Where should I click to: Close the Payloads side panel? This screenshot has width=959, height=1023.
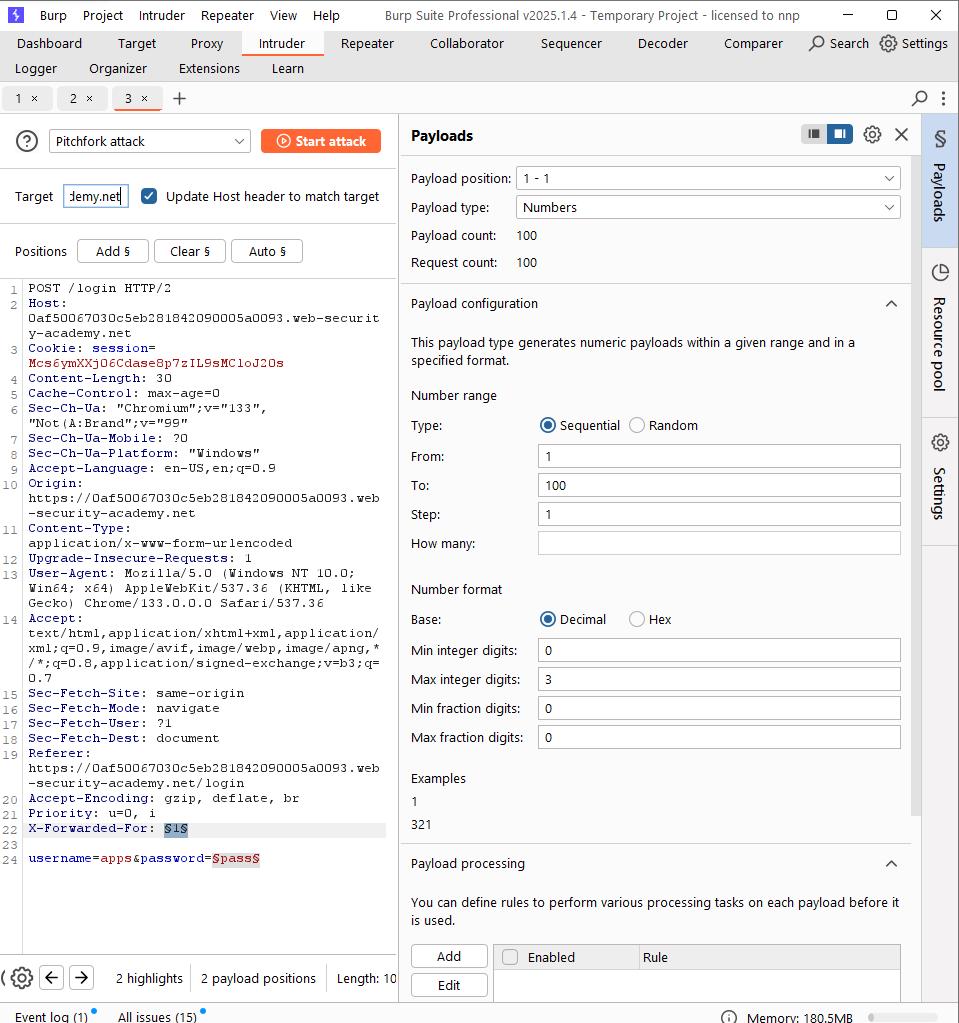pyautogui.click(x=902, y=134)
